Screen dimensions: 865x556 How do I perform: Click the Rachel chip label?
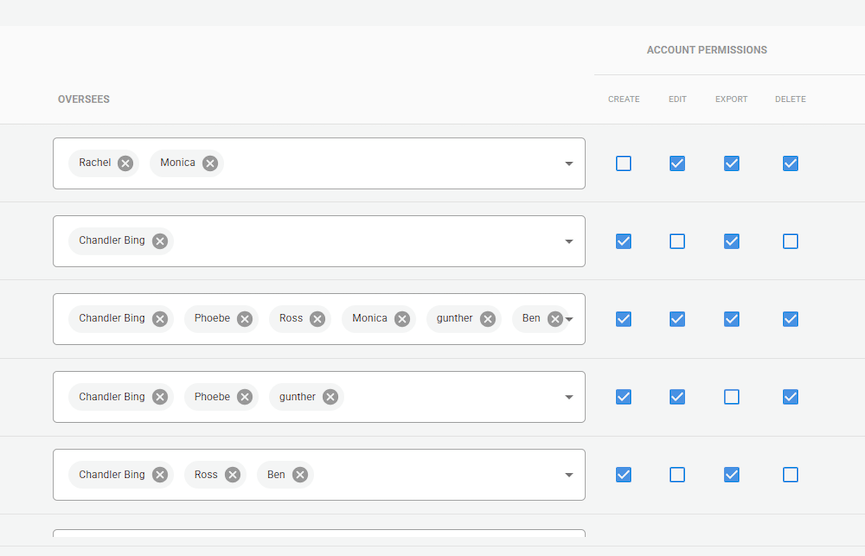point(95,163)
